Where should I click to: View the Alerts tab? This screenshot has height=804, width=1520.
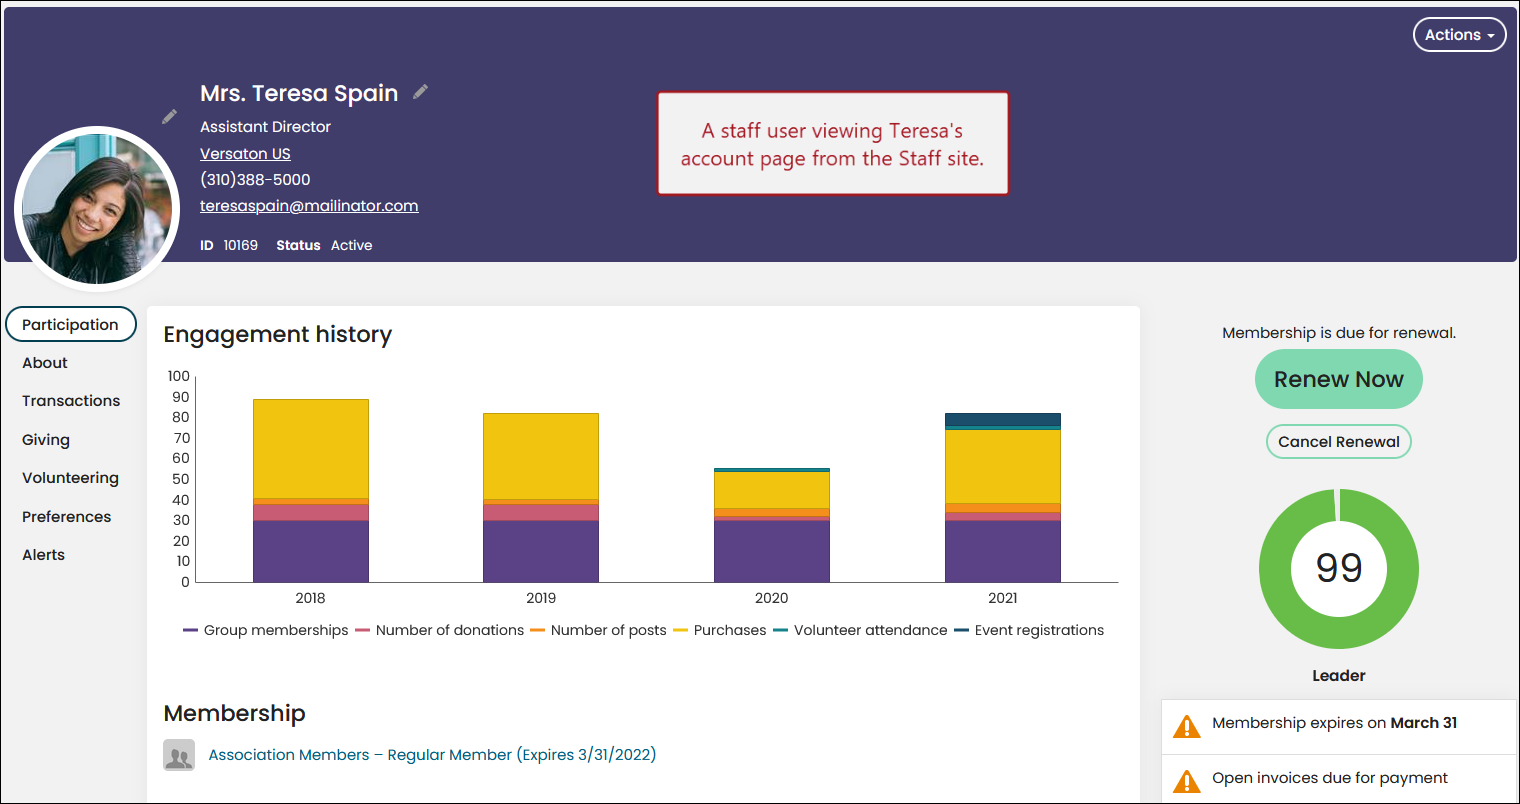coord(44,555)
